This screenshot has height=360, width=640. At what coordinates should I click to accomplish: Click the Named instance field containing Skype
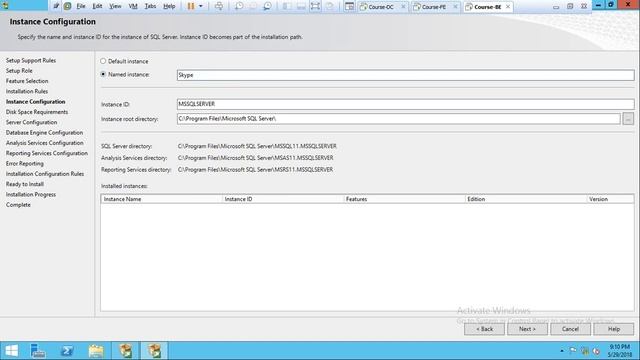(x=405, y=75)
